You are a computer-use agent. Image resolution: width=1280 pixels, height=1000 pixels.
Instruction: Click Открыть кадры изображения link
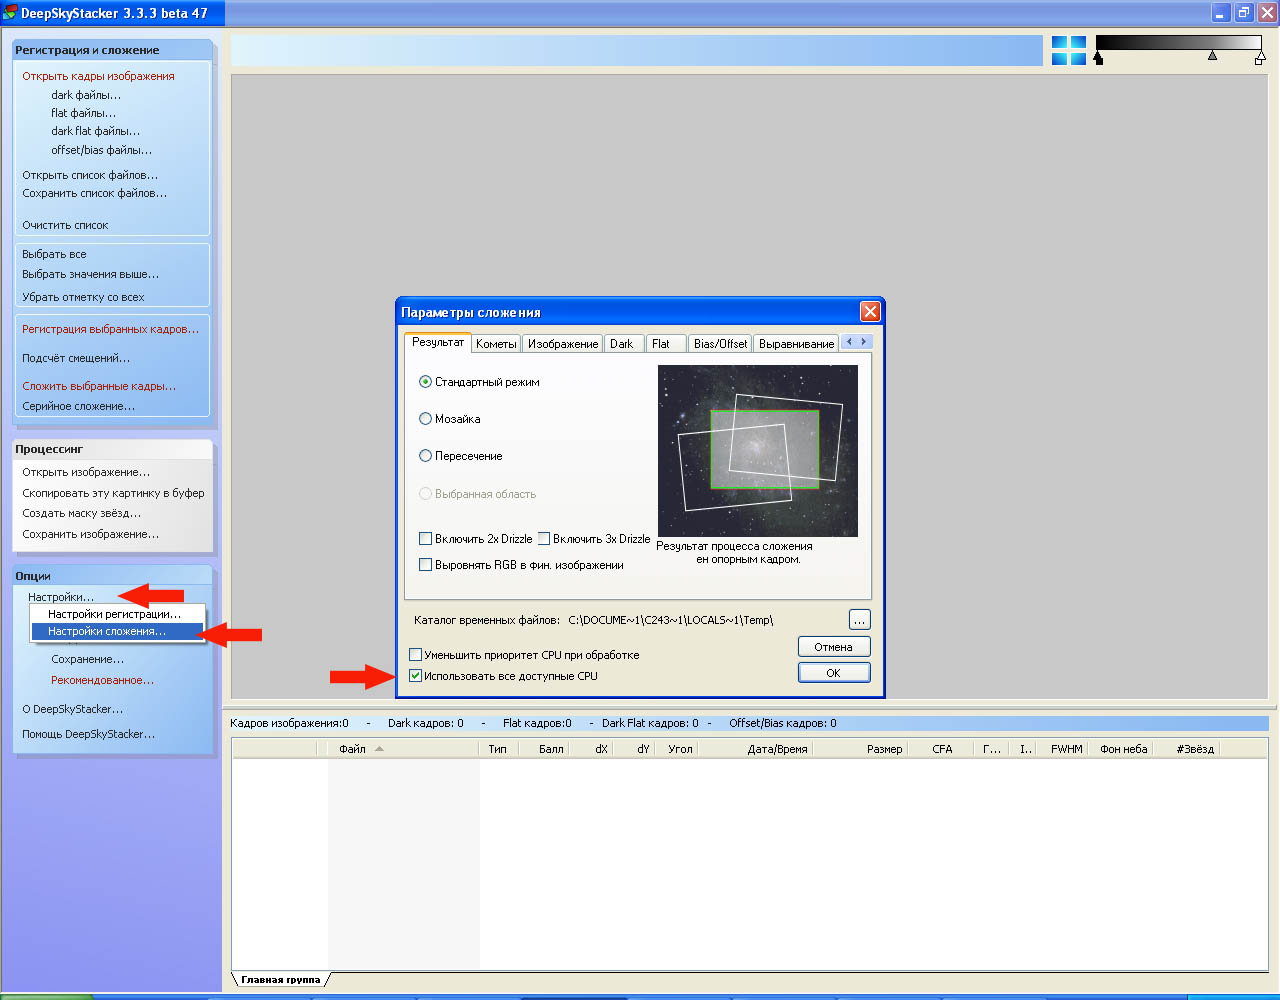click(98, 76)
